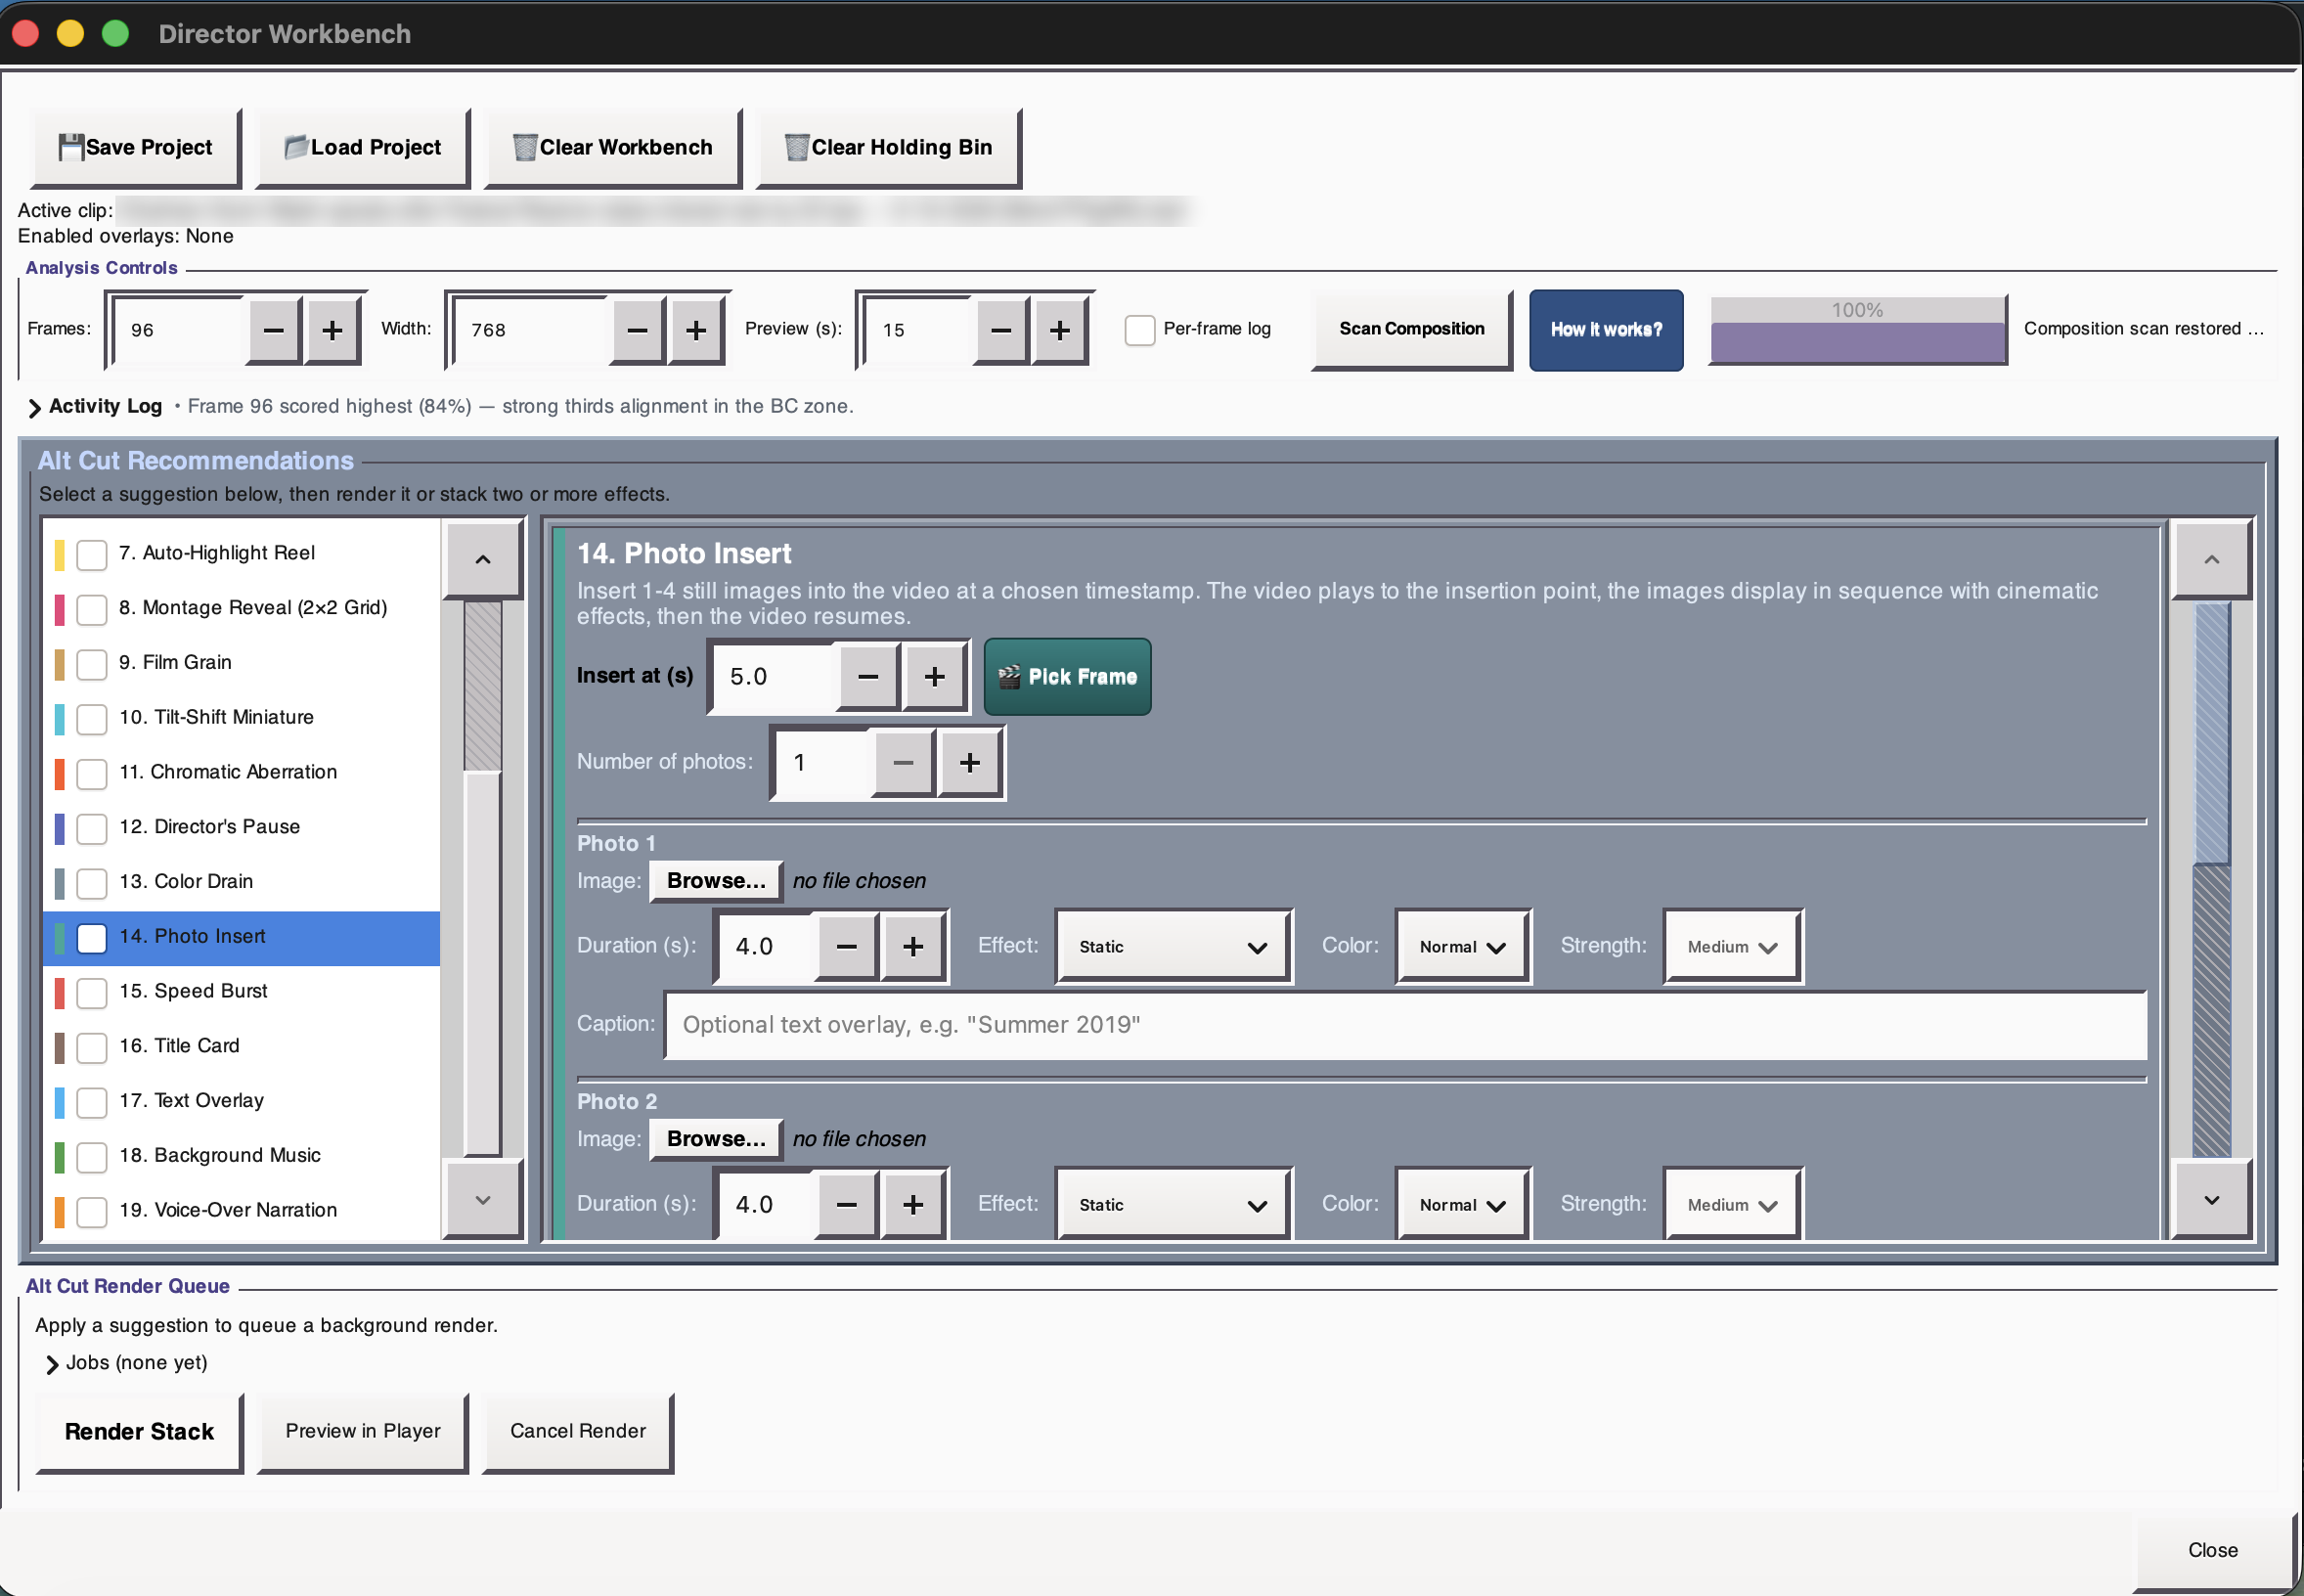The image size is (2304, 1596).
Task: Click the Pick Frame clapperboard button
Action: coord(1067,677)
